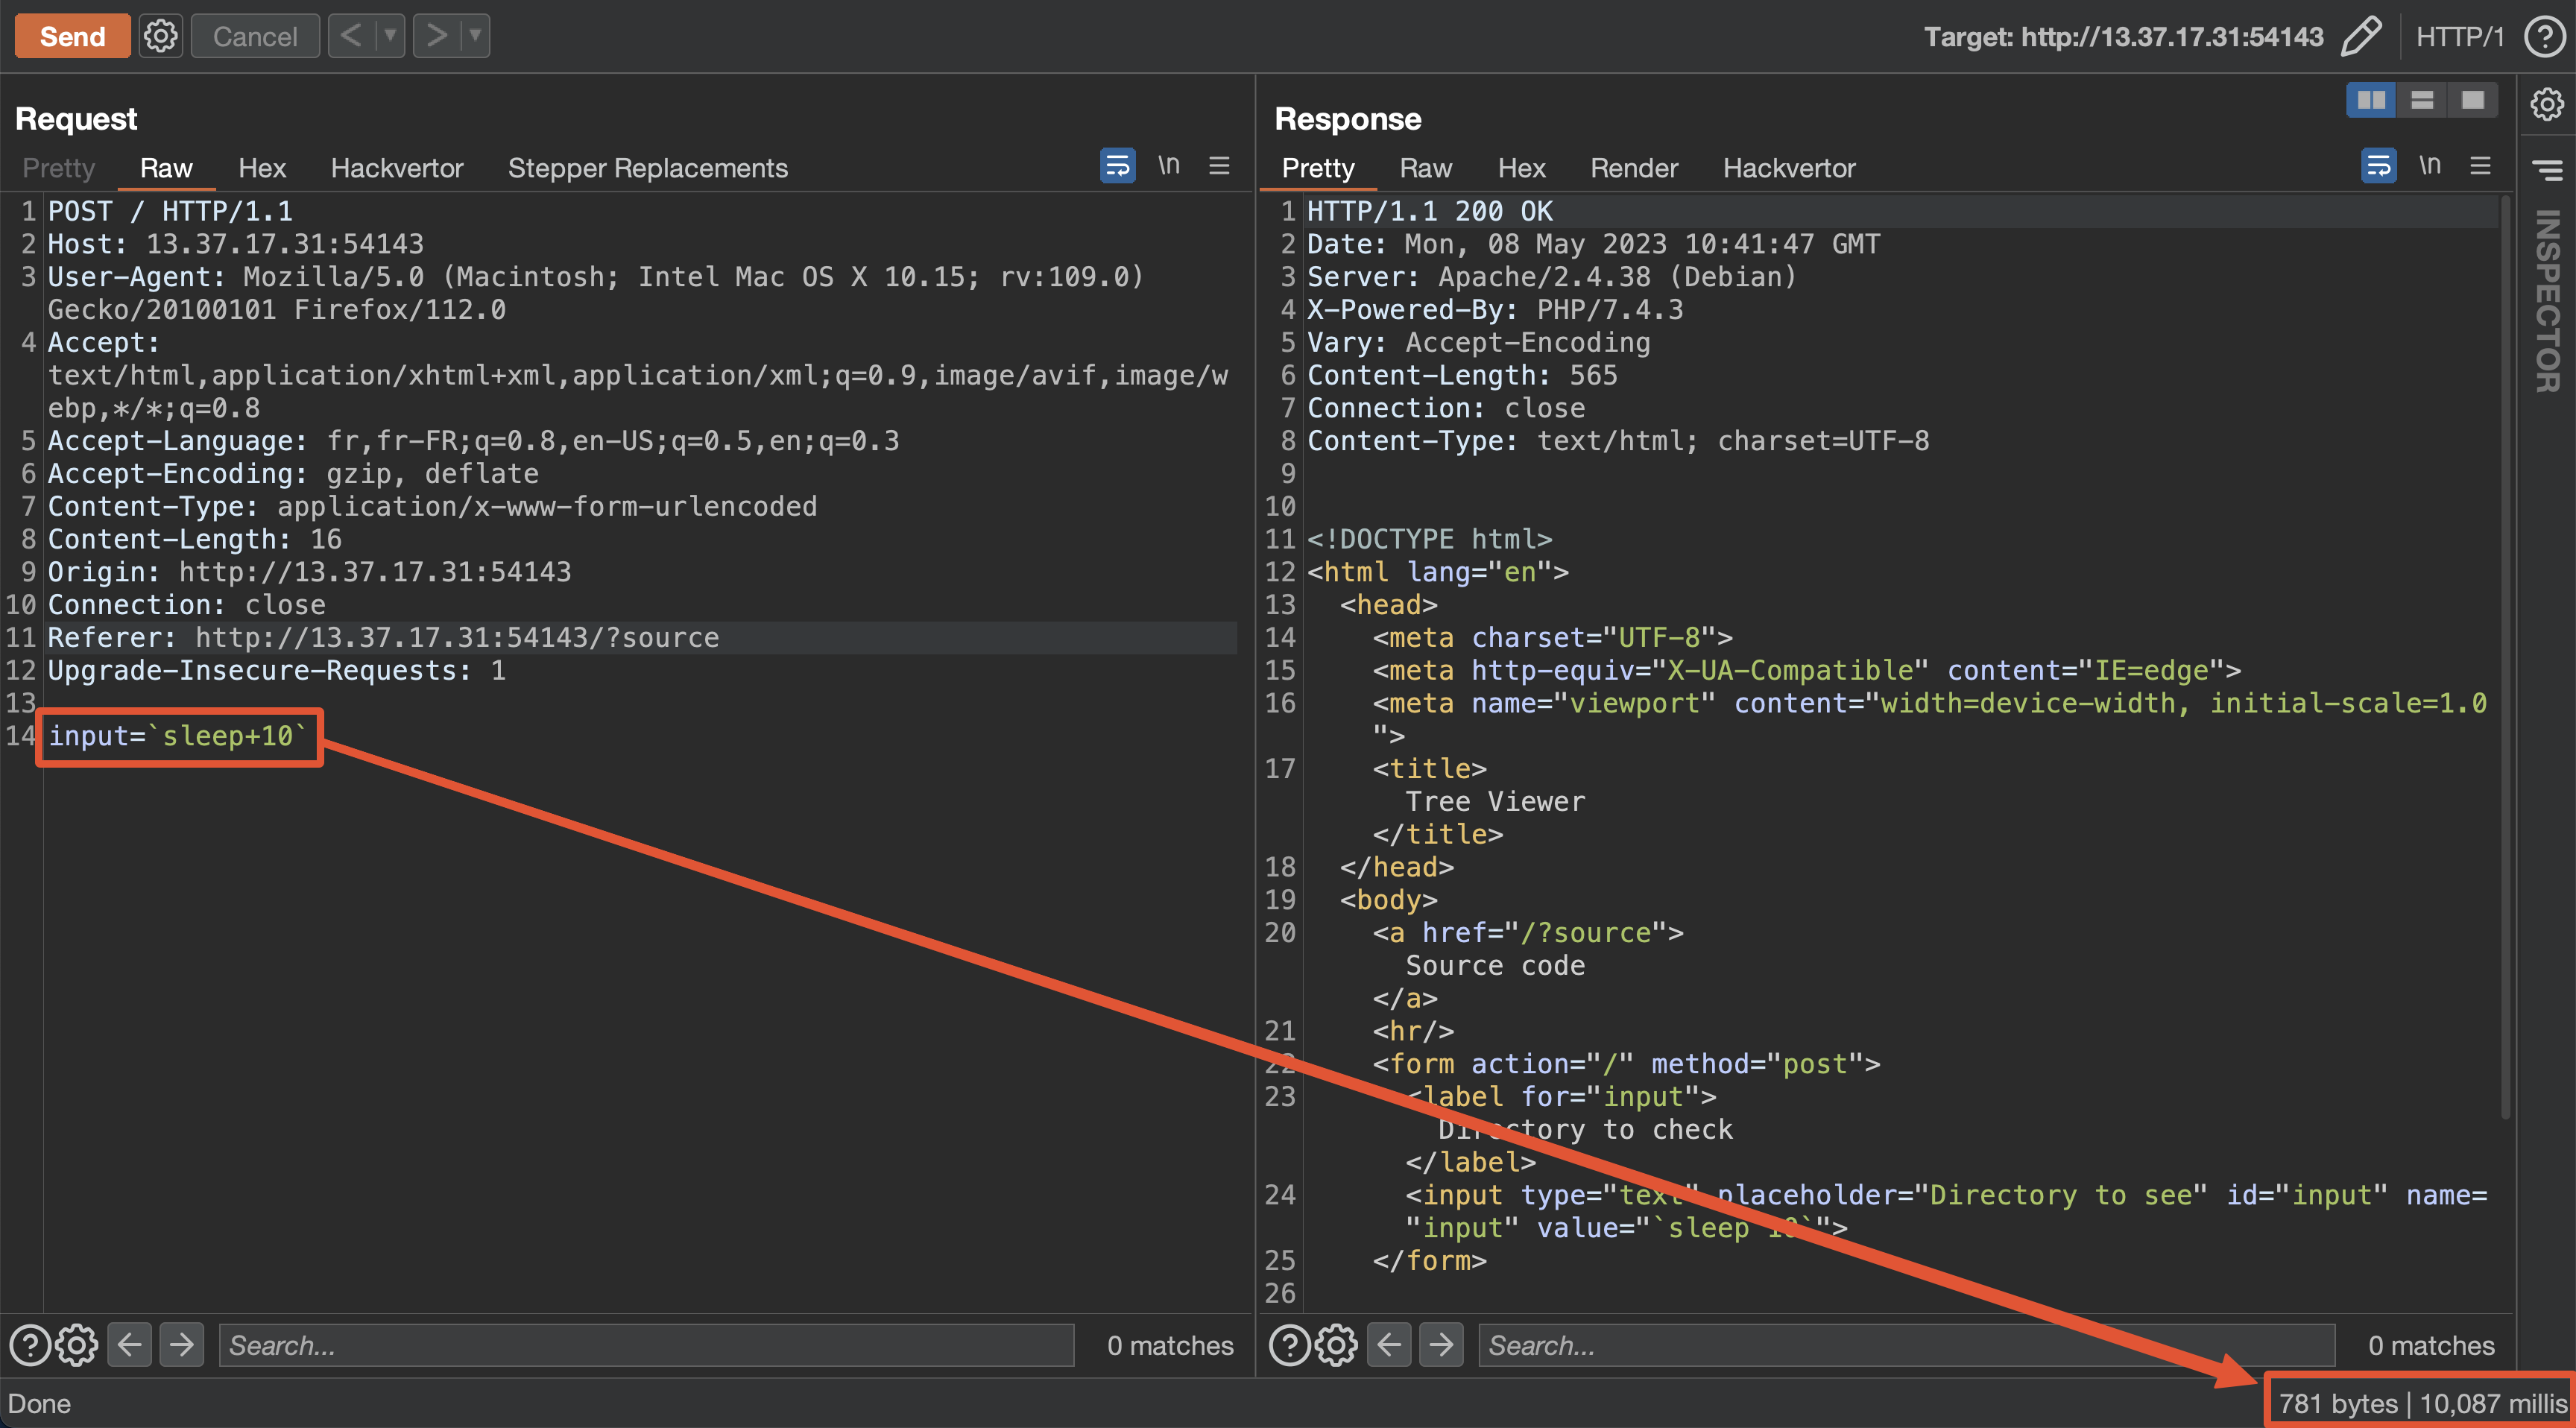Screen dimensions: 2576x1428
Task: Open the Request Hex tab
Action: tap(262, 168)
